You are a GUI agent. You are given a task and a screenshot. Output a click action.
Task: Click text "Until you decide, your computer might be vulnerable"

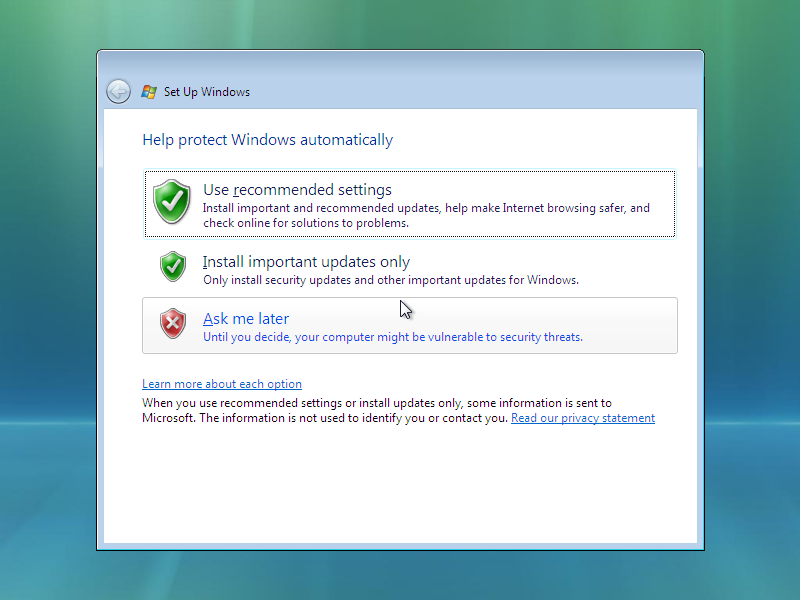[x=343, y=337]
